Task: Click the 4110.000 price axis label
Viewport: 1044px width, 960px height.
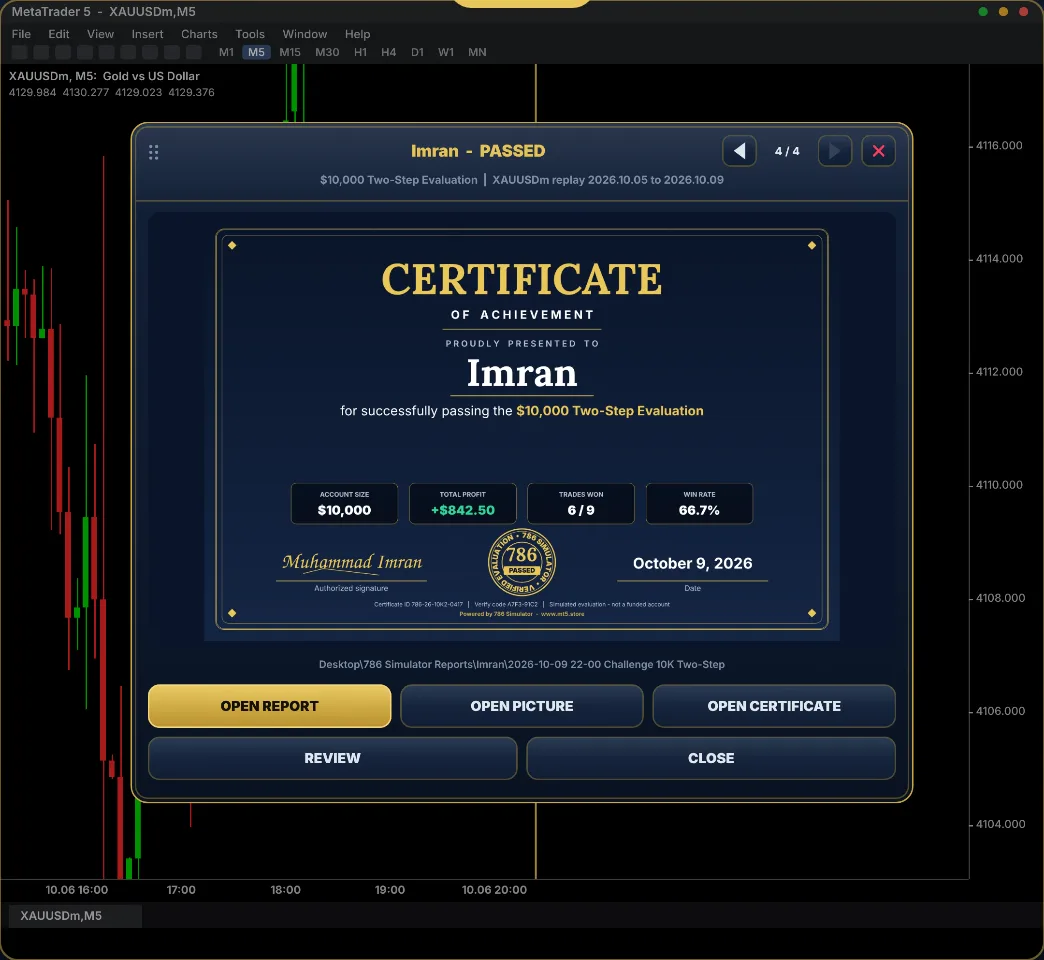Action: pos(999,485)
